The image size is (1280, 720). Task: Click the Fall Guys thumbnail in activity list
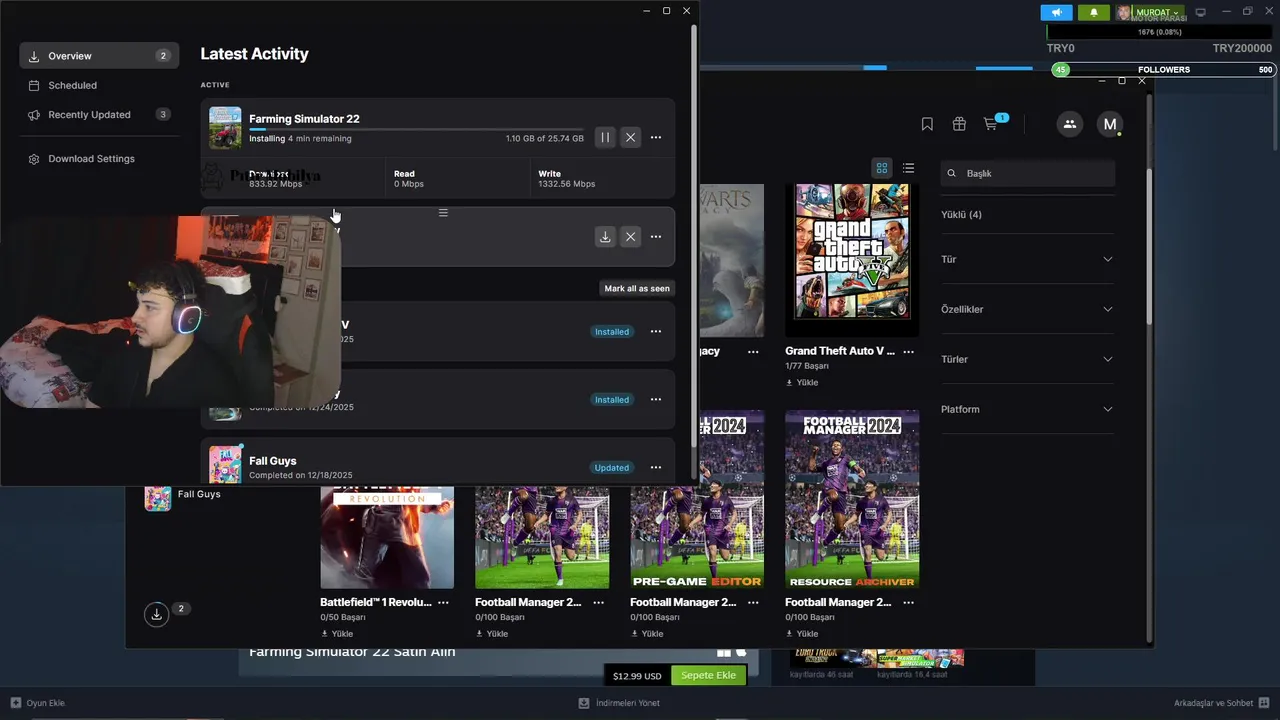click(x=225, y=465)
